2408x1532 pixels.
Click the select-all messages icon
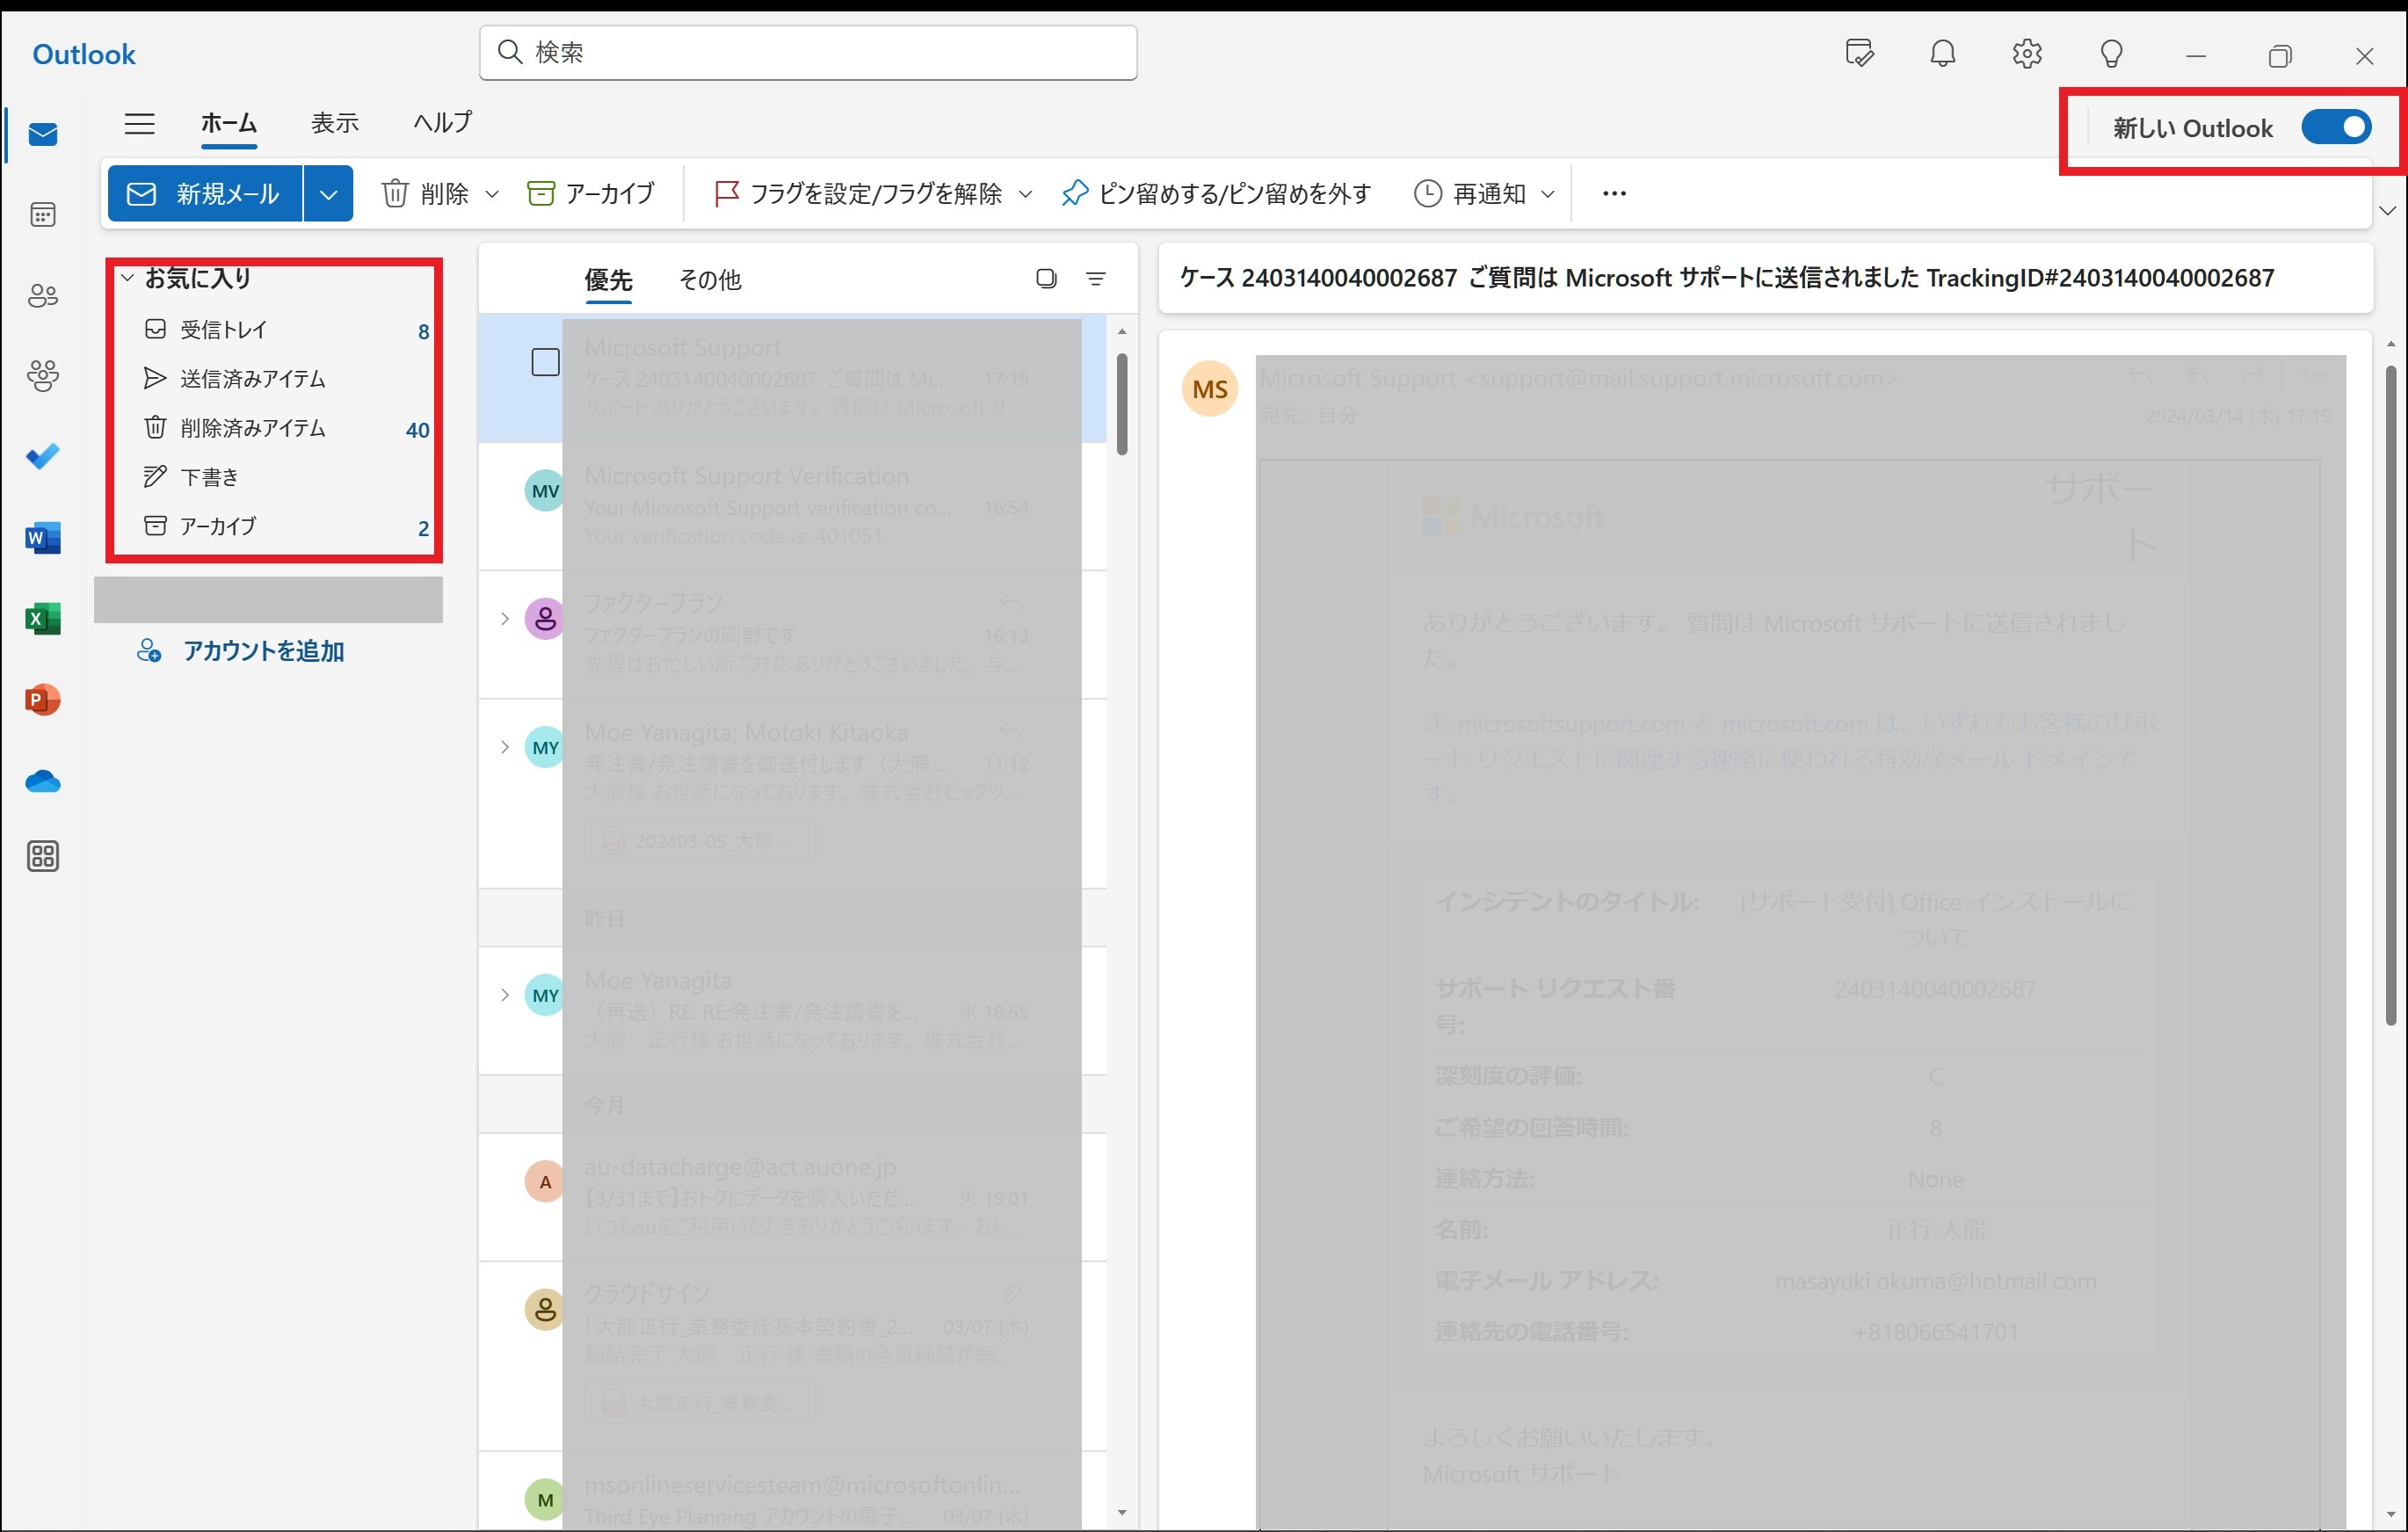(x=1046, y=279)
